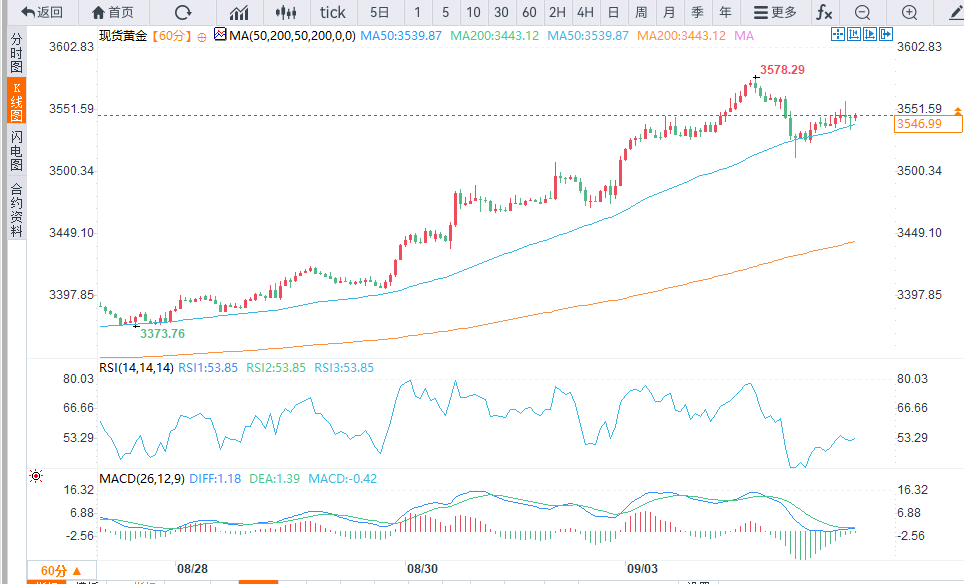Click the RSI1:53.85 value
The width and height of the screenshot is (964, 584).
(208, 368)
